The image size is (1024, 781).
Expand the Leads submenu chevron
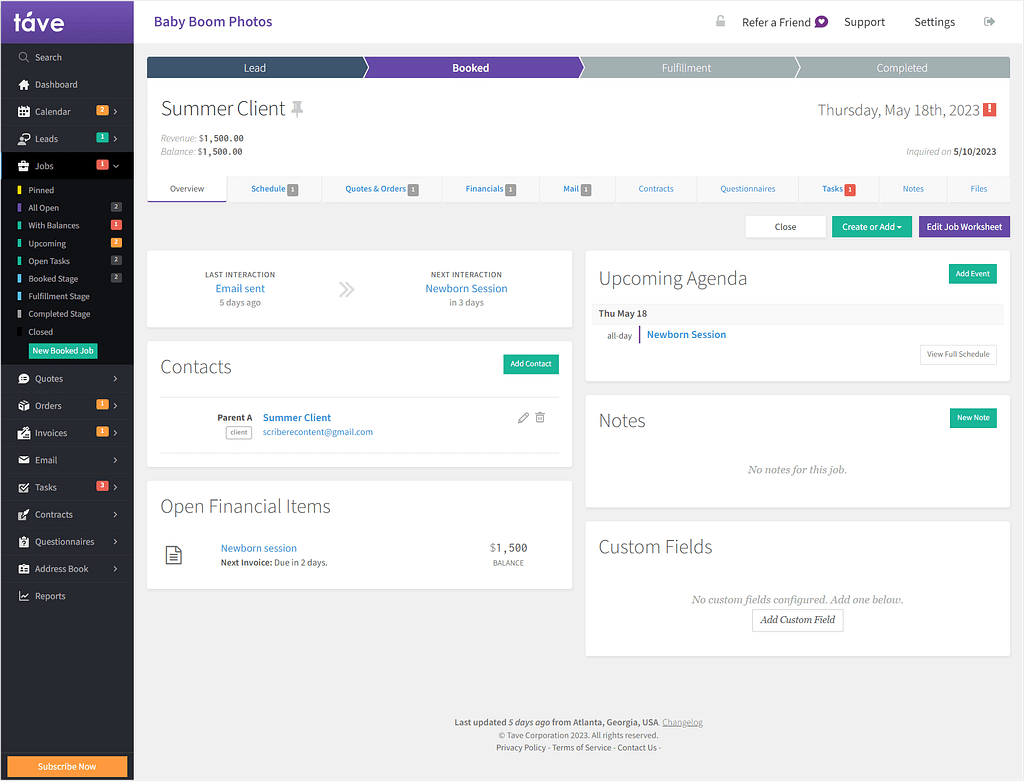coord(116,138)
